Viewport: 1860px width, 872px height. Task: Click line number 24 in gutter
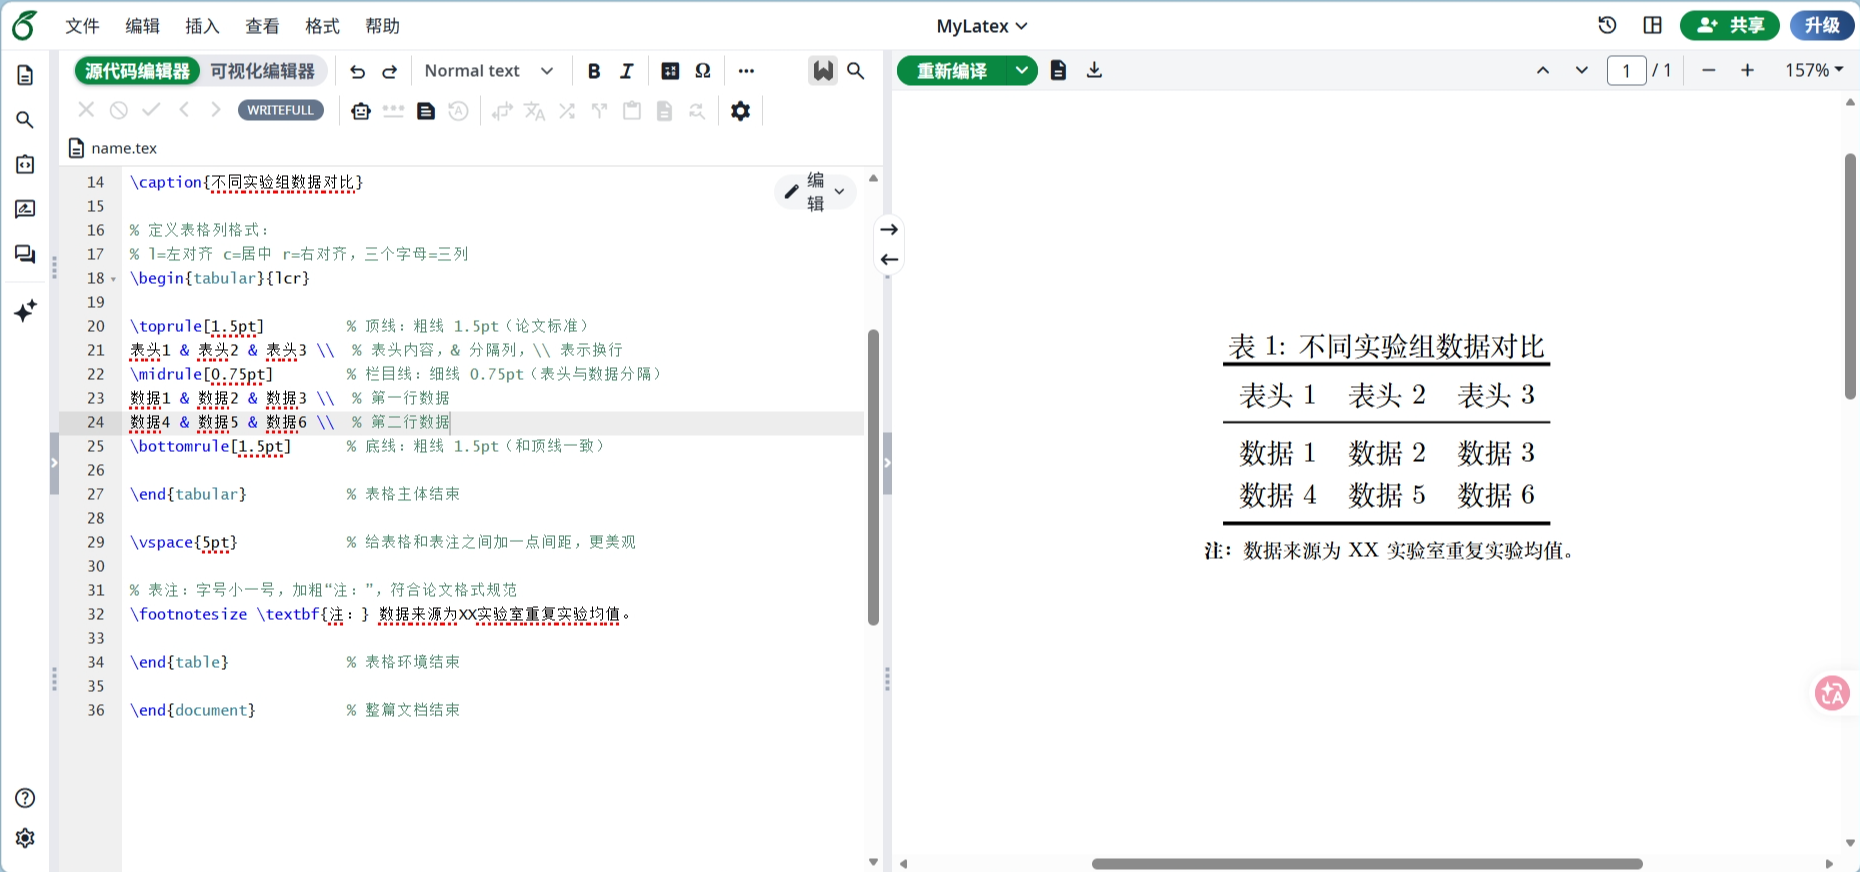point(95,422)
